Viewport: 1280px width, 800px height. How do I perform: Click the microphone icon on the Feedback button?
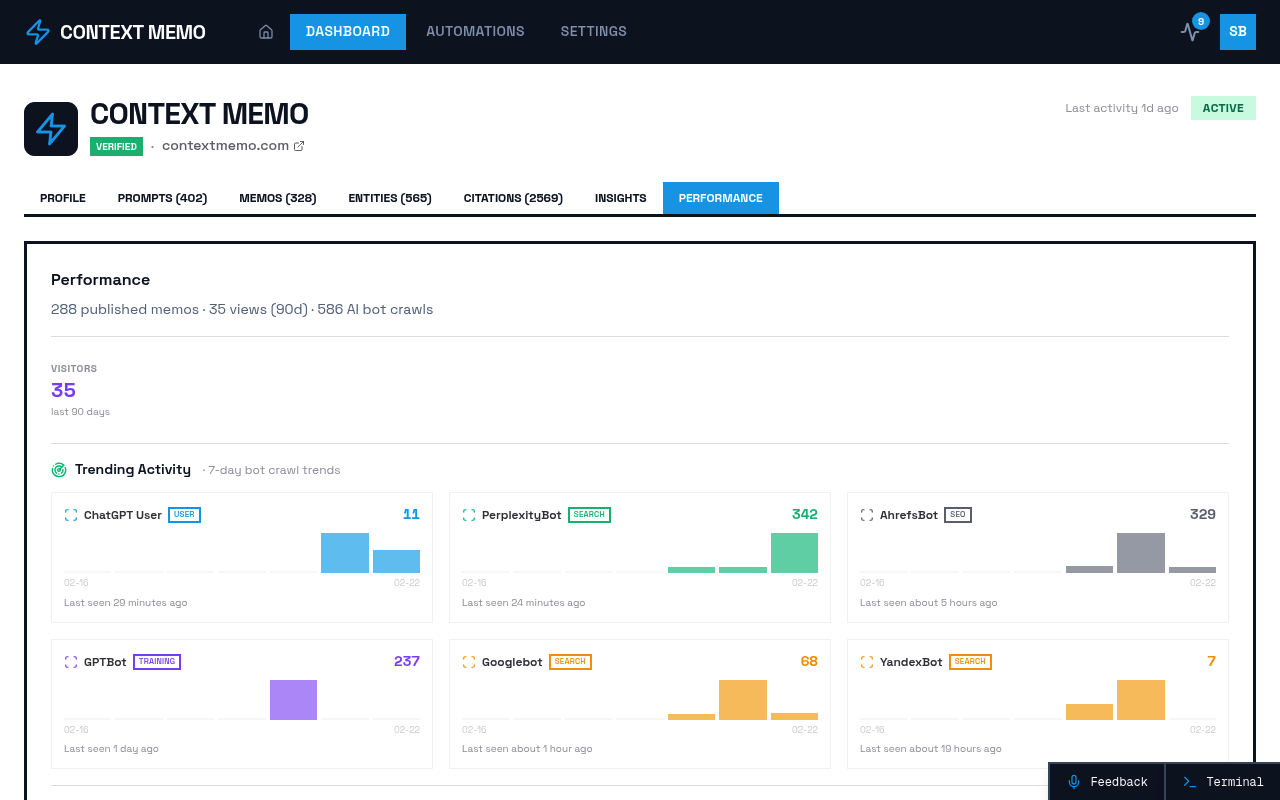click(1074, 782)
